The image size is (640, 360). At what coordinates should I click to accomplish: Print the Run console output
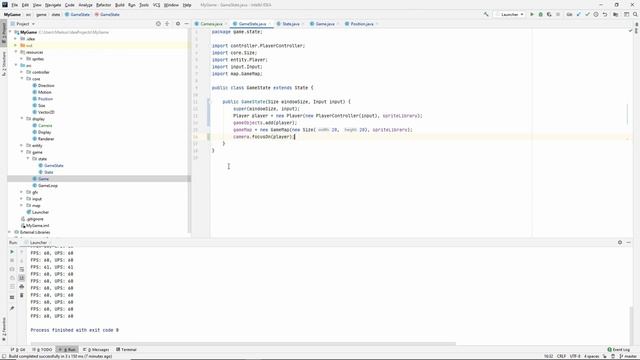22,287
